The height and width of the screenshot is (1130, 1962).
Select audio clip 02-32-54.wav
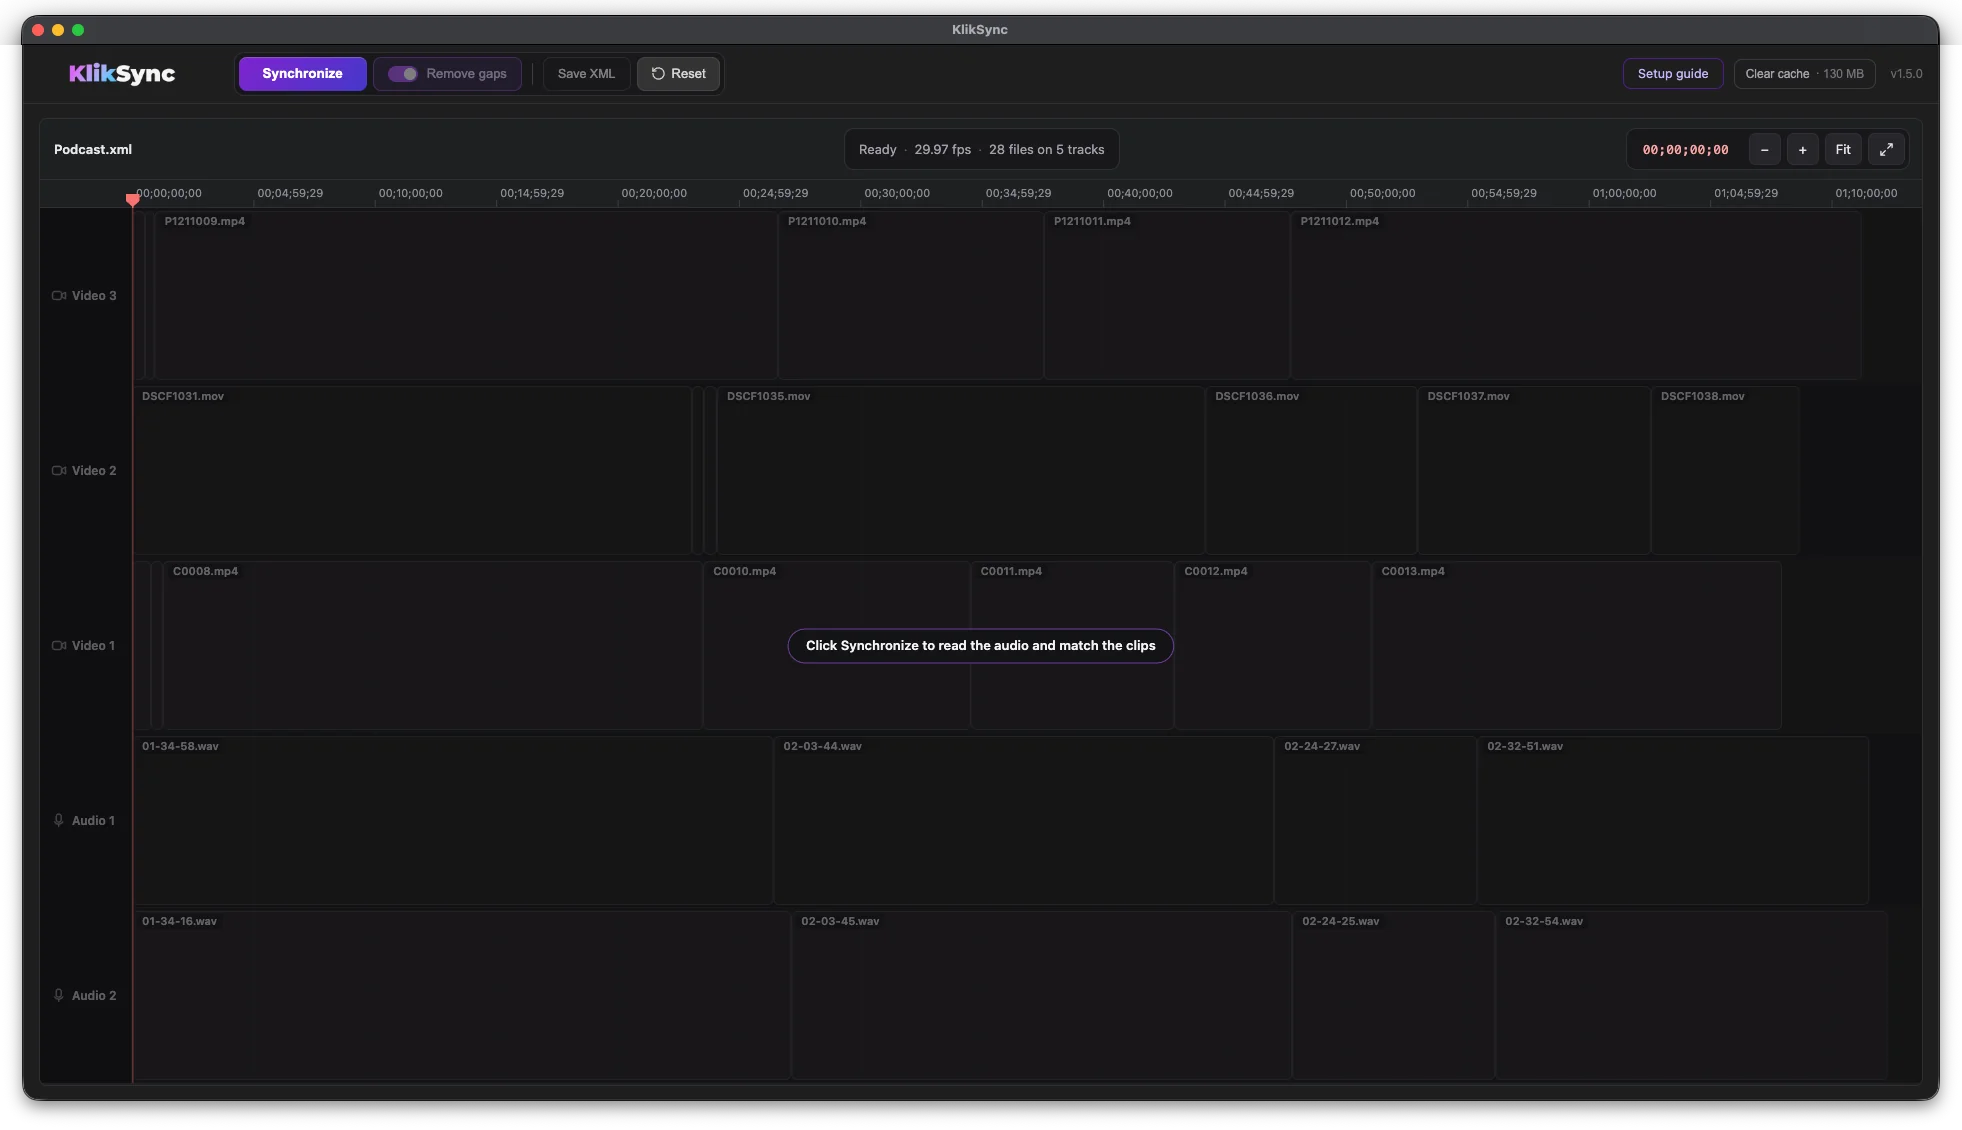(1691, 996)
